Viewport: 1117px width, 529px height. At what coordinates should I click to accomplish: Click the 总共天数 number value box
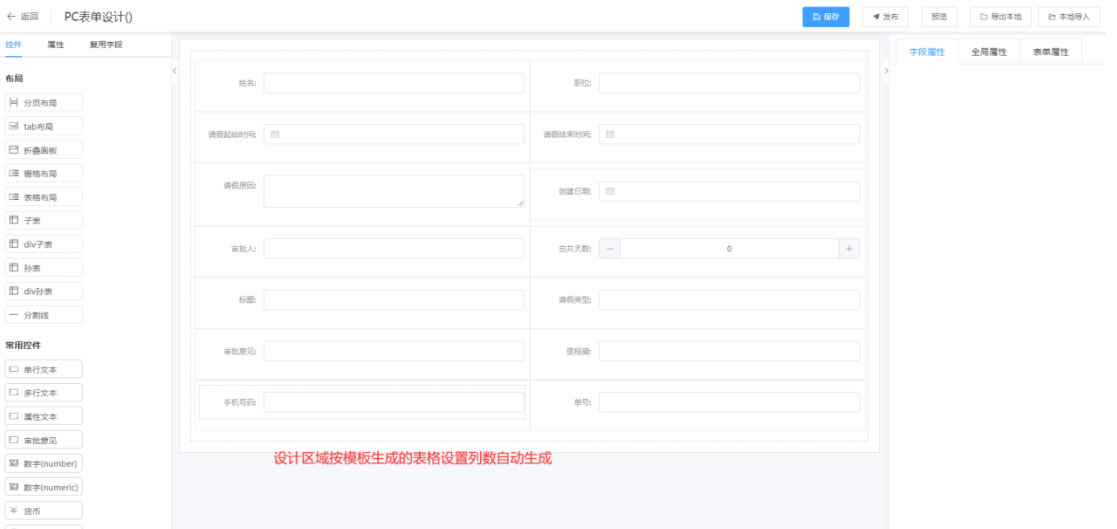(x=729, y=248)
